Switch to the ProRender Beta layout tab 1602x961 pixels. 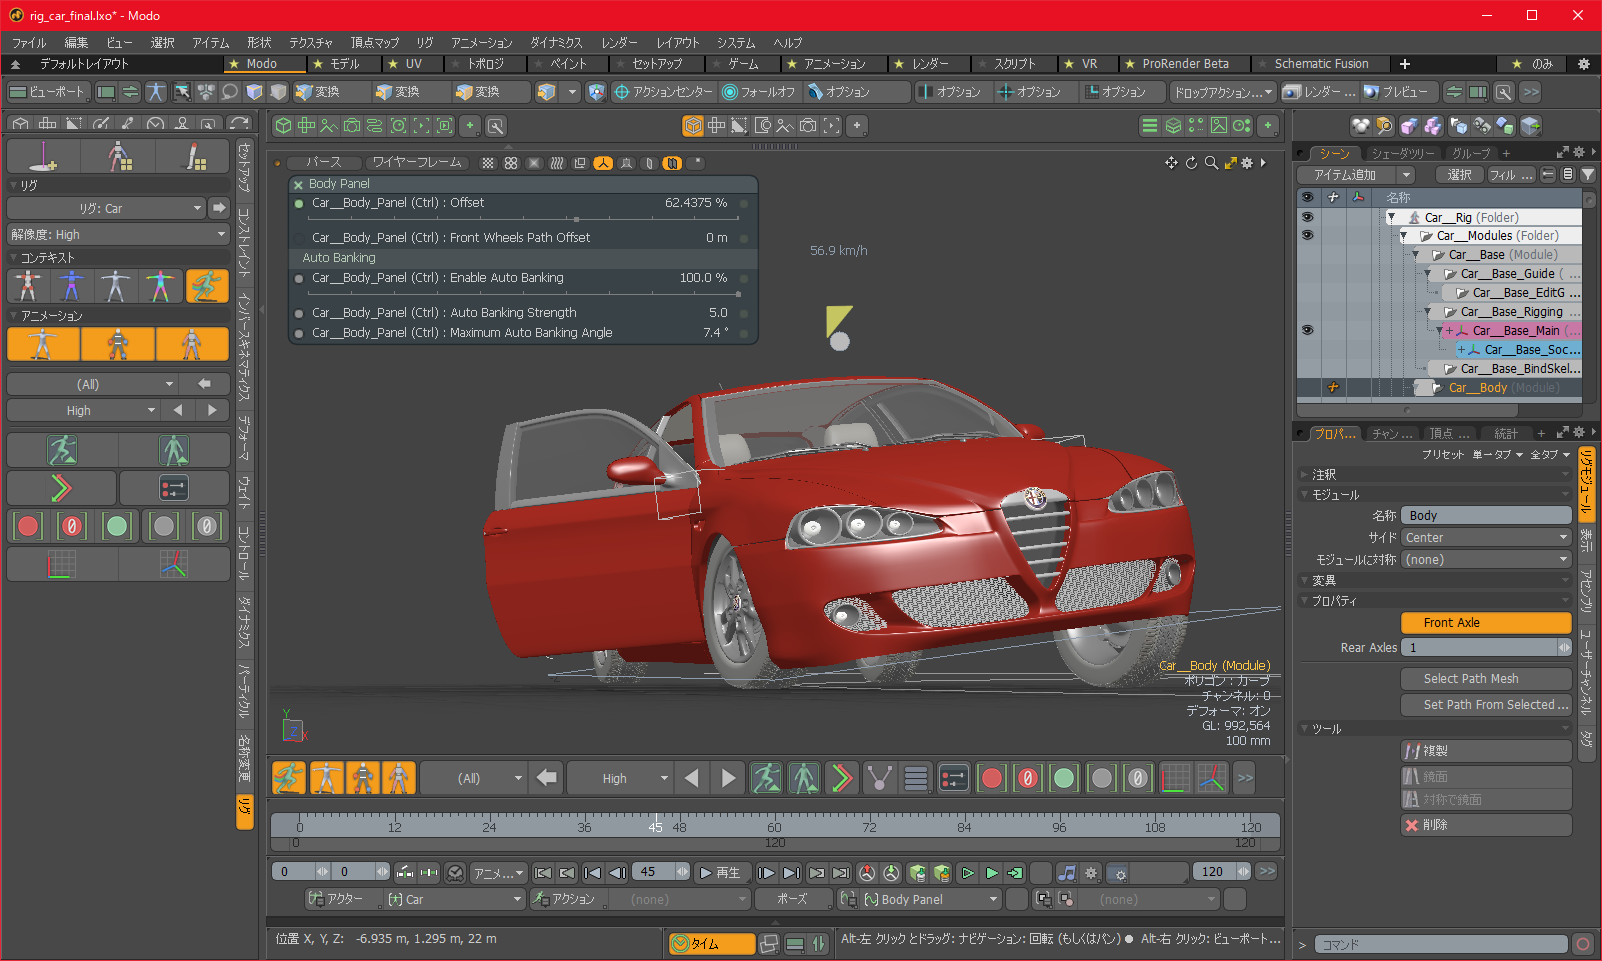(x=1185, y=64)
